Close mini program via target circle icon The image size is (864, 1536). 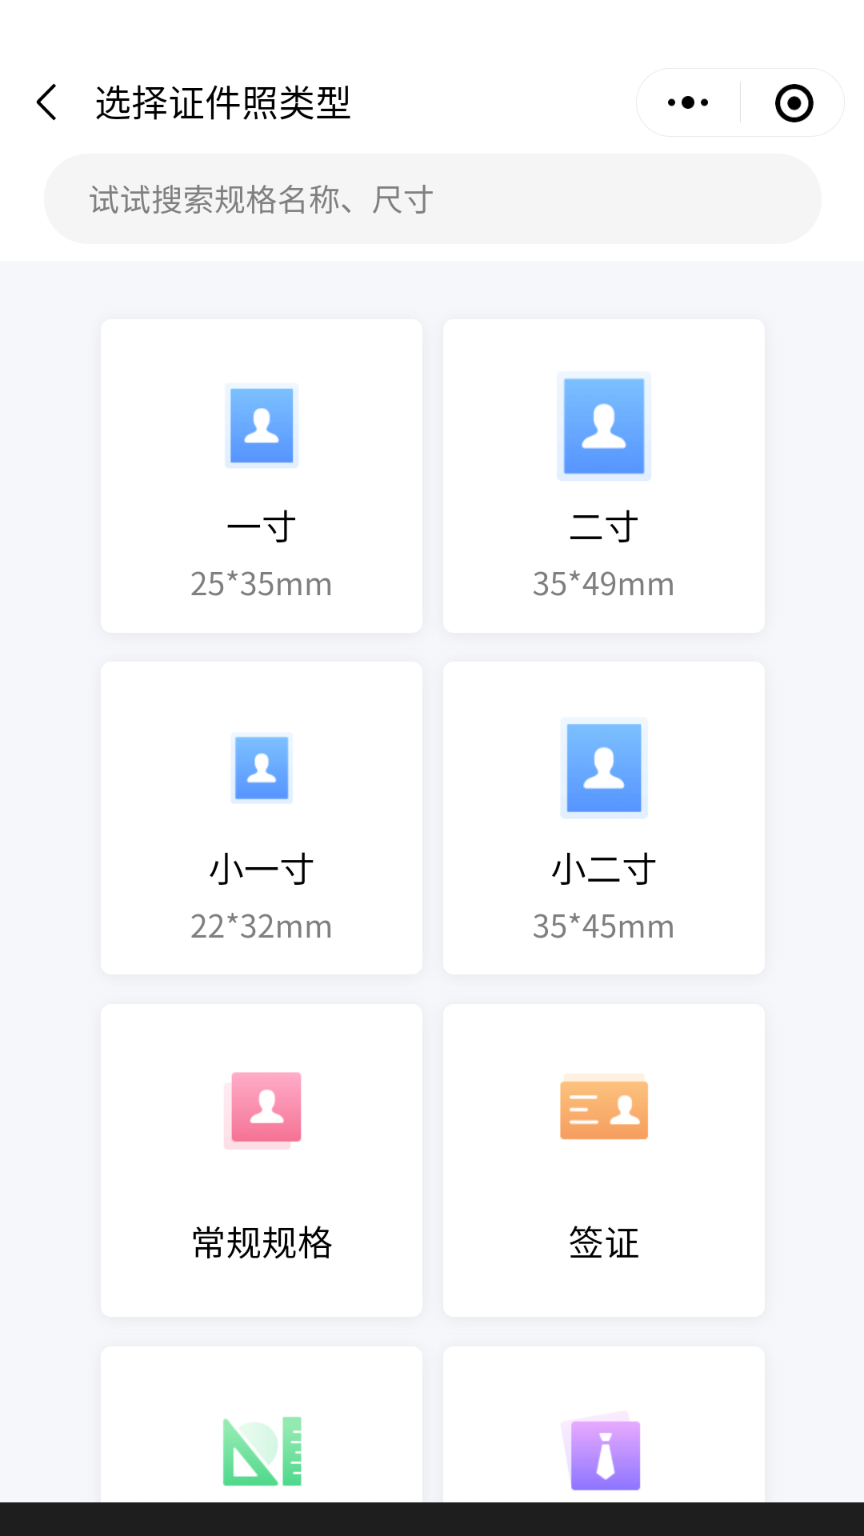tap(794, 102)
